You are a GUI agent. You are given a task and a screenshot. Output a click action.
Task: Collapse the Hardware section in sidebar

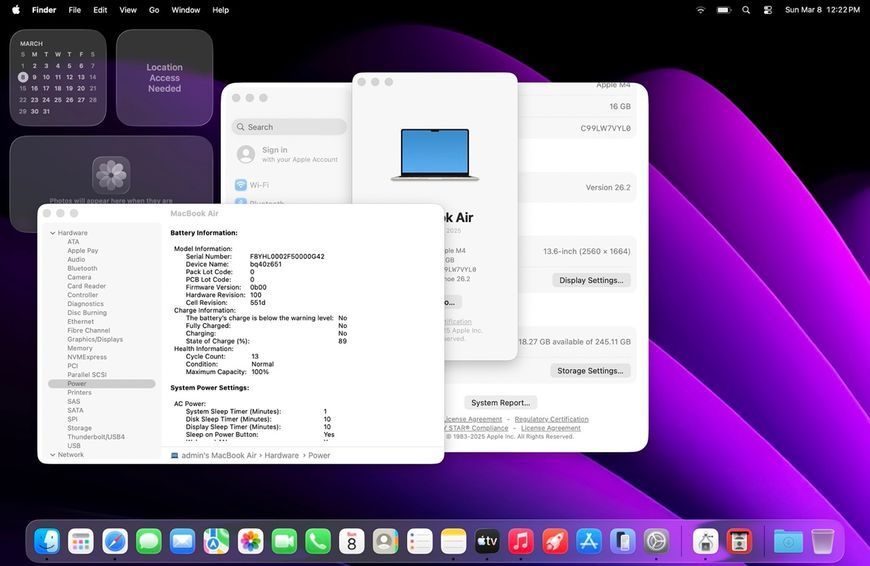pyautogui.click(x=53, y=233)
